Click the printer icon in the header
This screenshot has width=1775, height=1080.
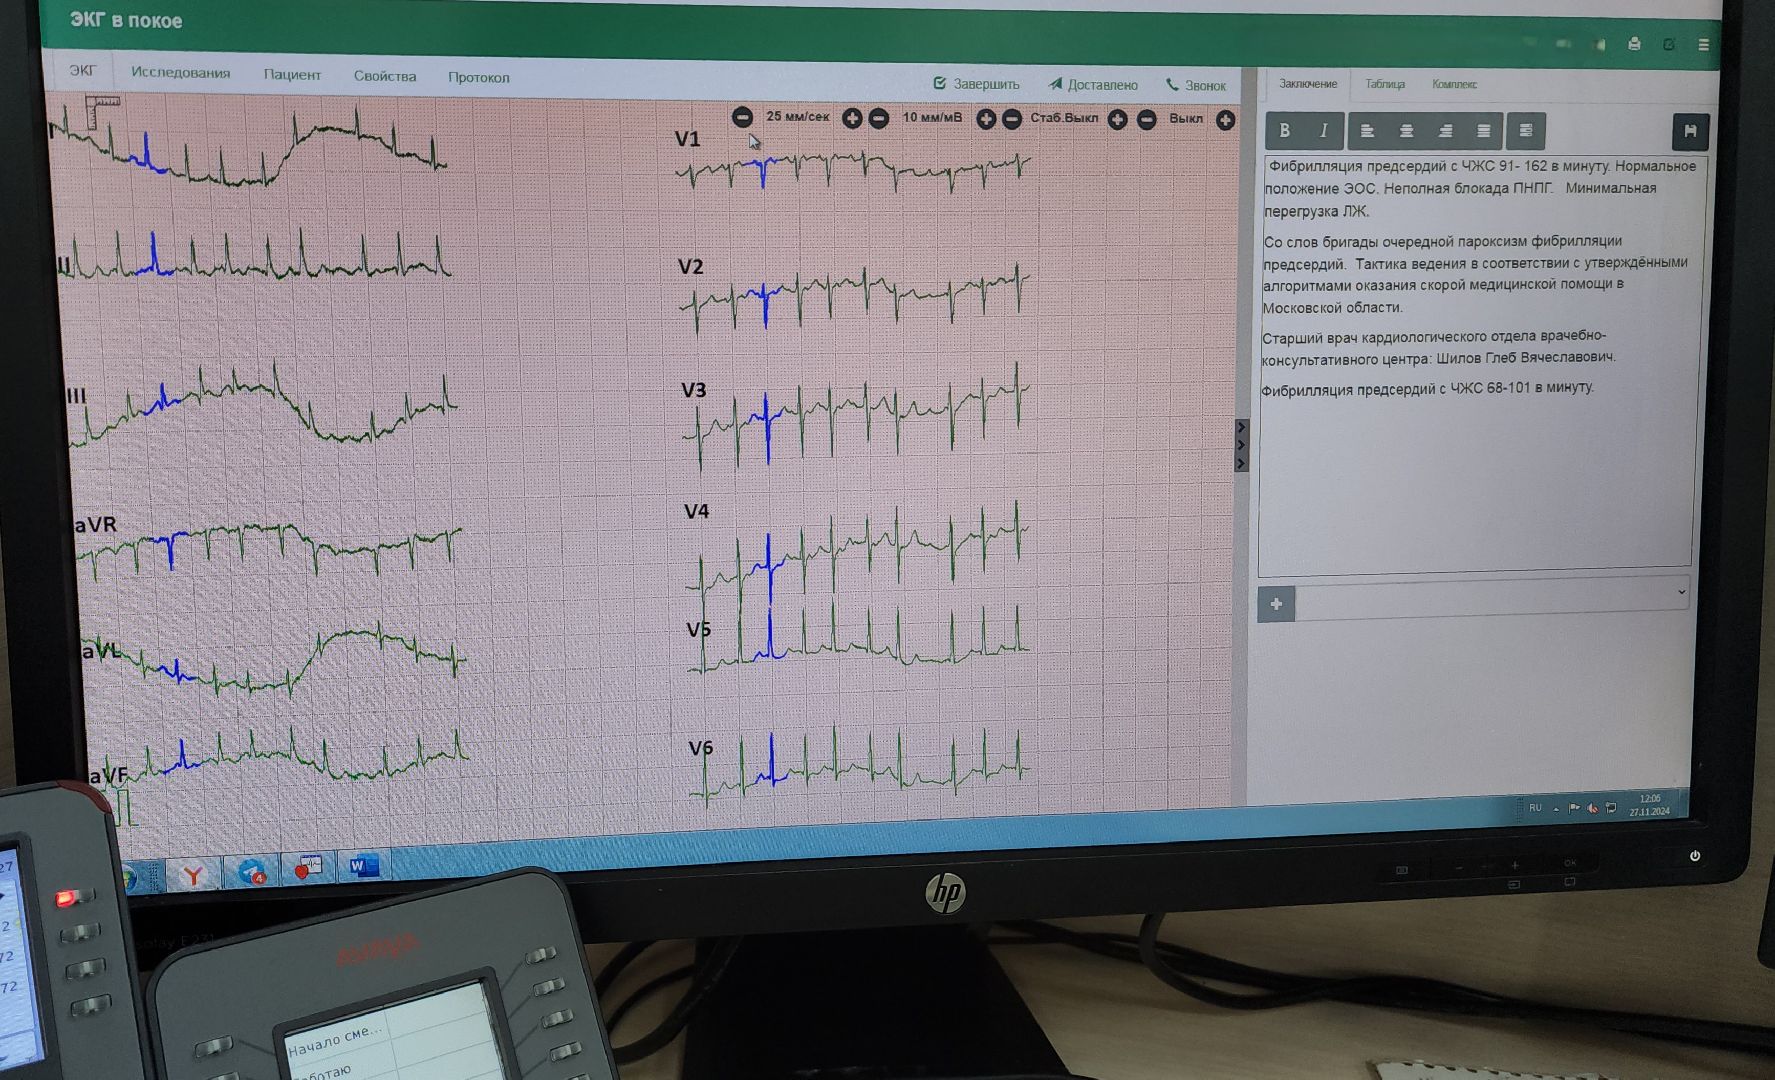(1634, 44)
